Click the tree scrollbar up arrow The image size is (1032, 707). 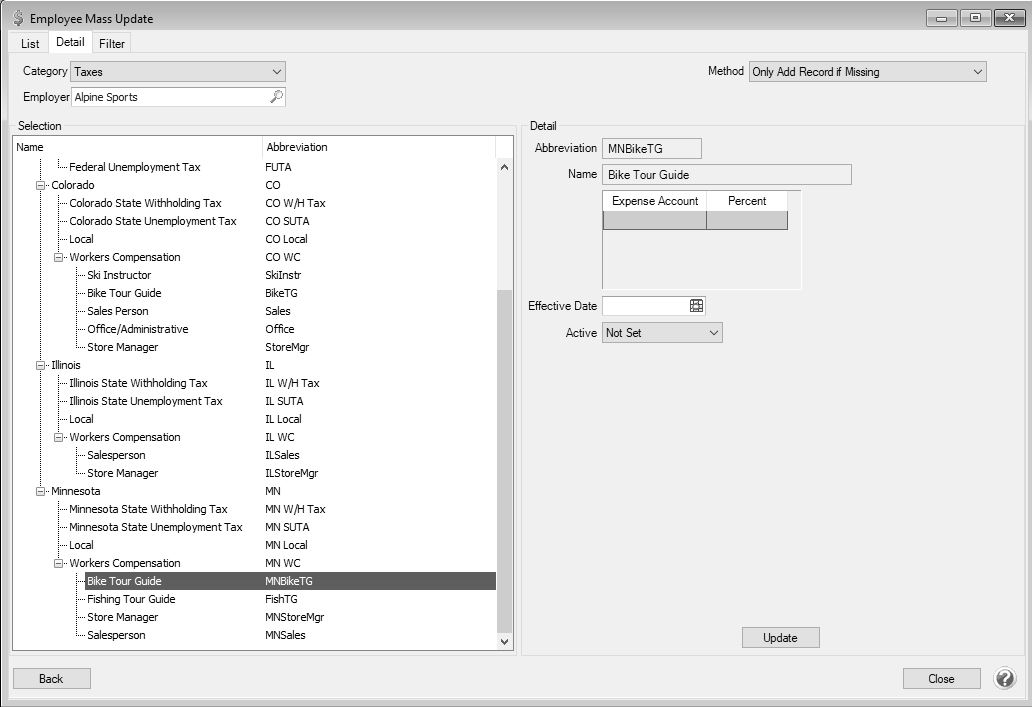(x=504, y=167)
